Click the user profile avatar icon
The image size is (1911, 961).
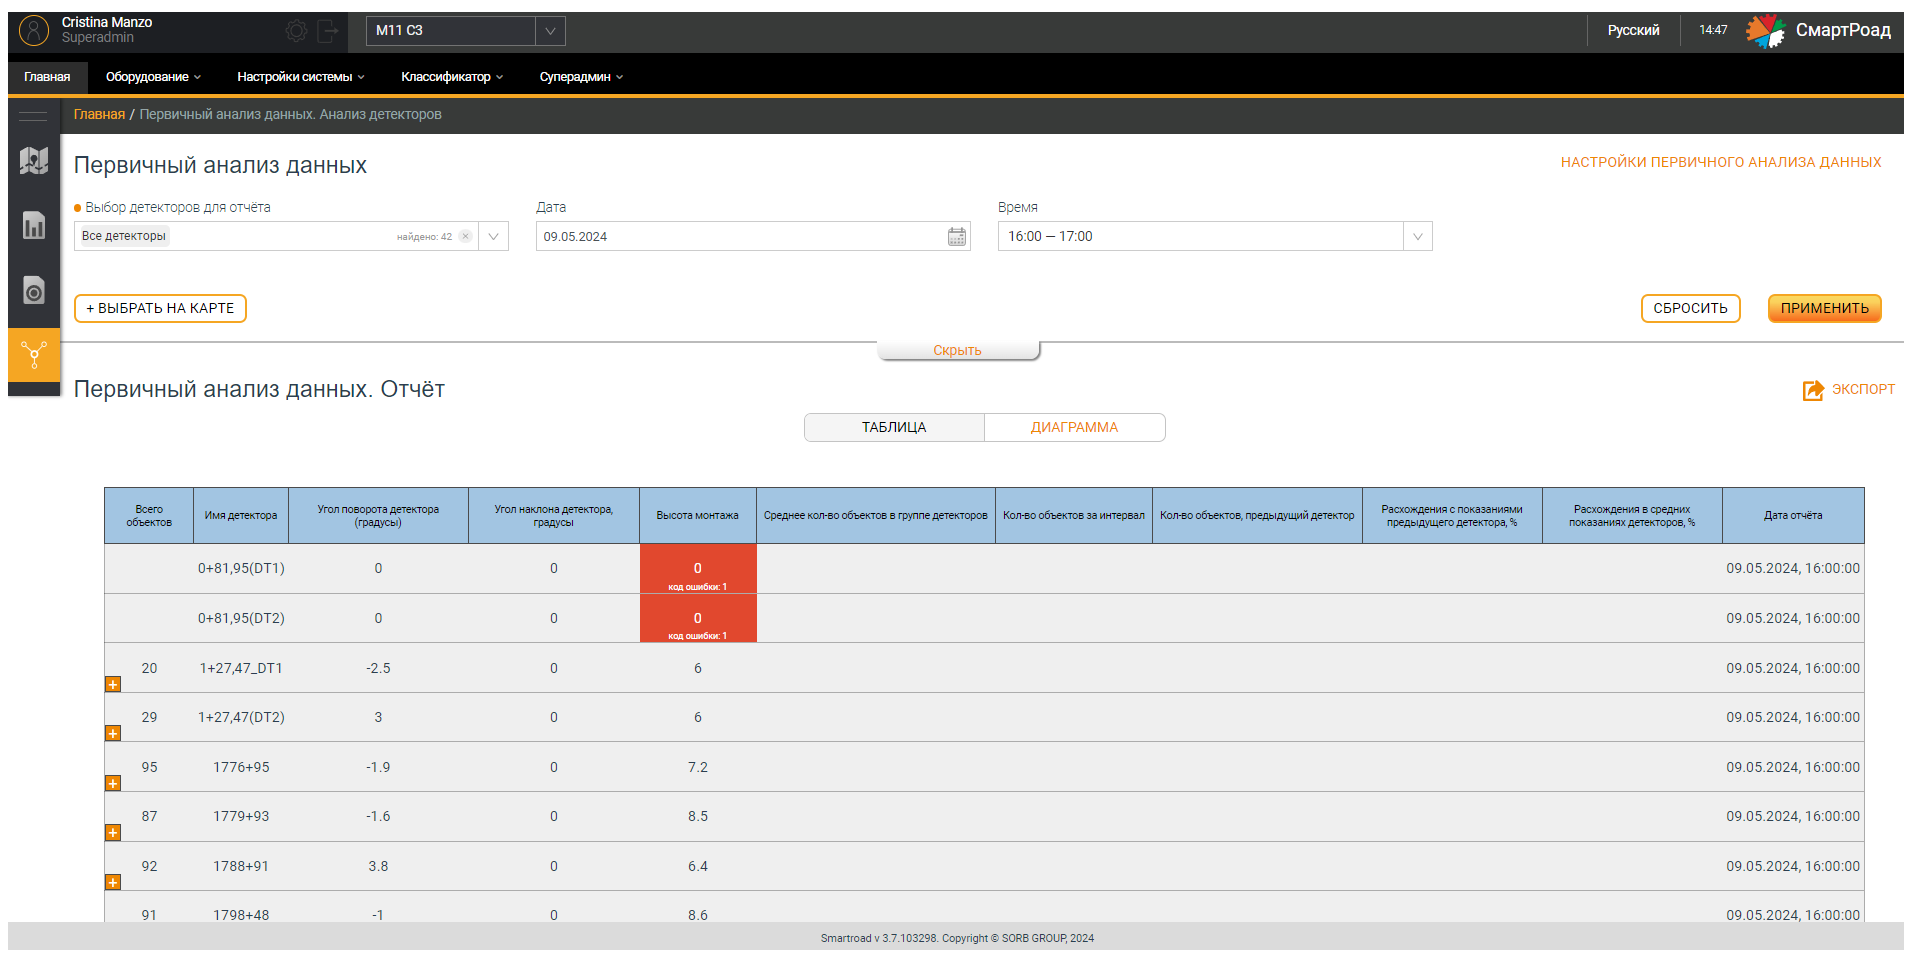point(34,31)
